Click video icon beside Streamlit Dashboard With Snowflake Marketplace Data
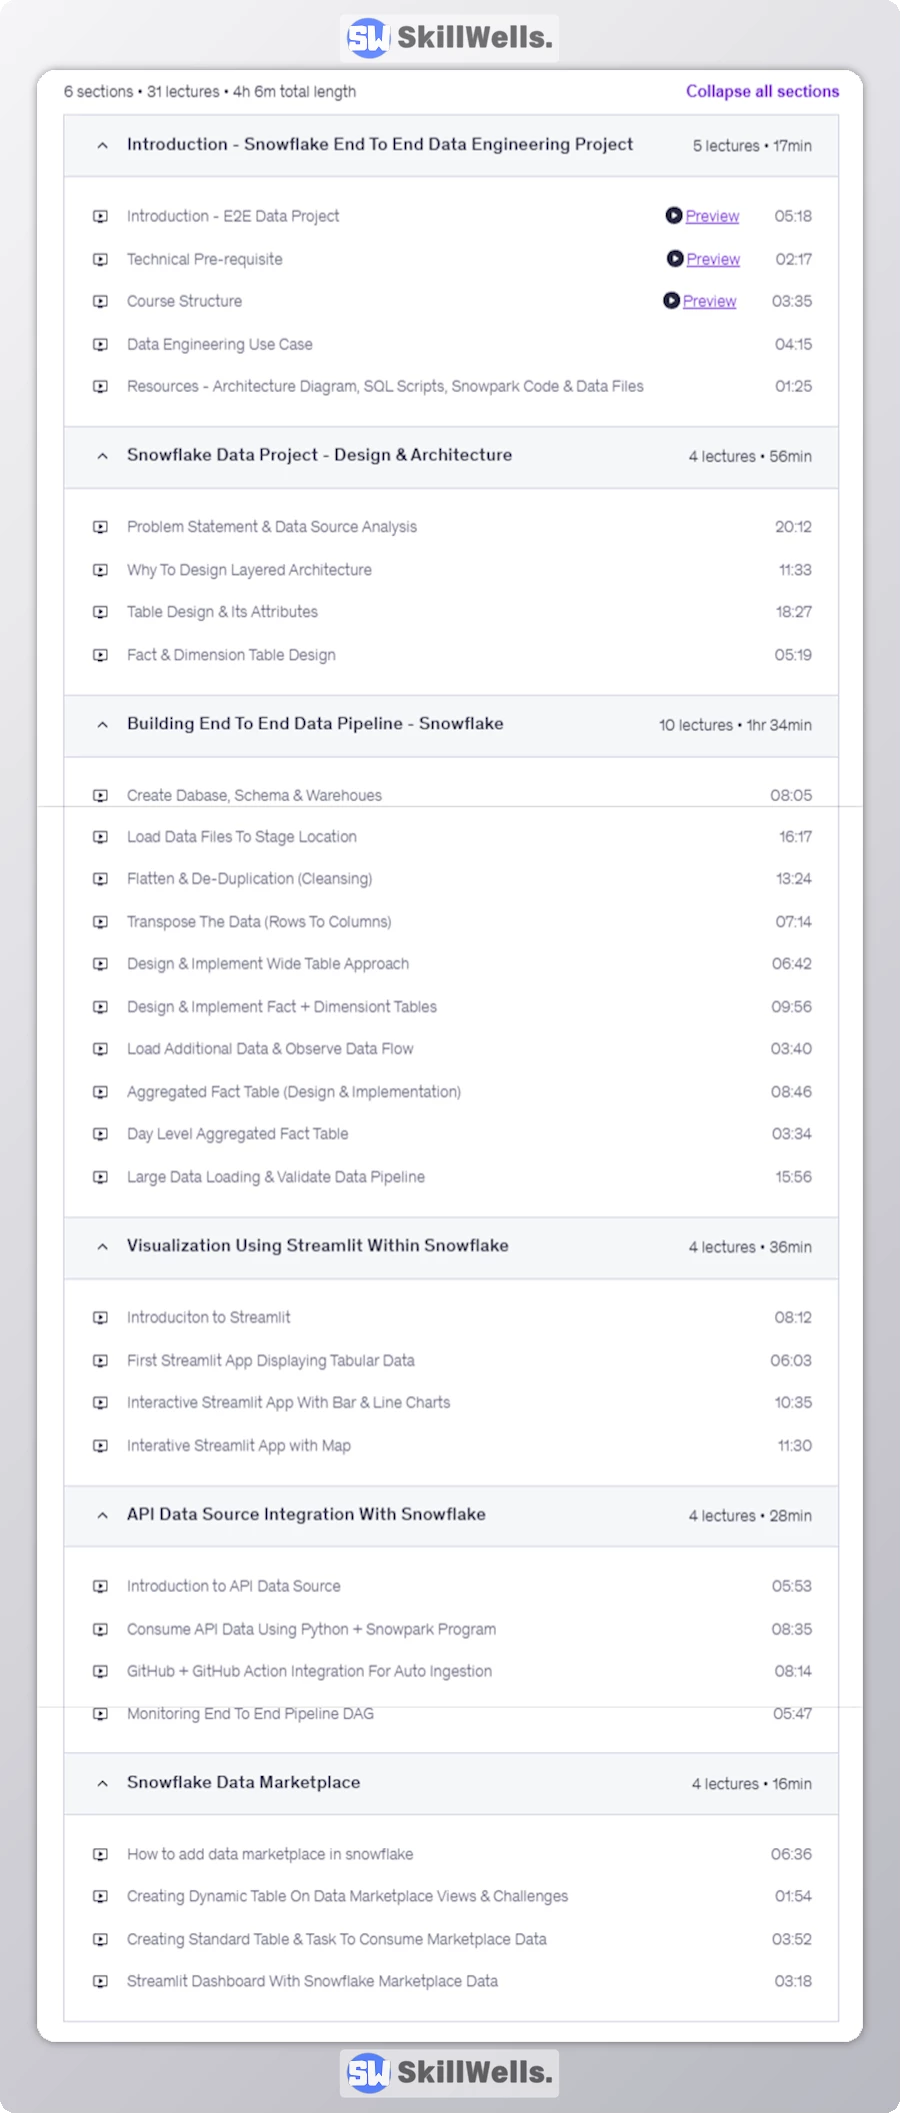Viewport: 900px width, 2113px height. click(100, 1981)
